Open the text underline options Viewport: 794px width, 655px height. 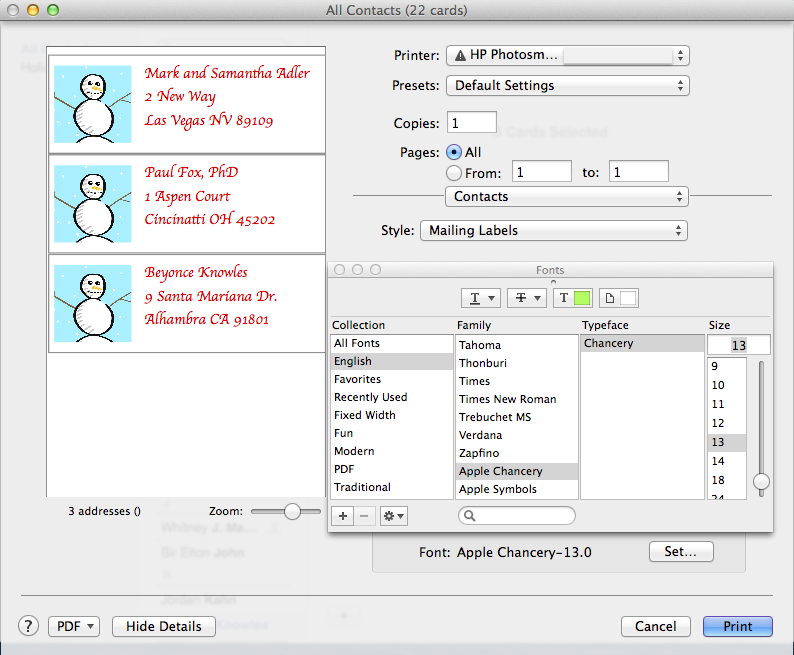pos(479,298)
